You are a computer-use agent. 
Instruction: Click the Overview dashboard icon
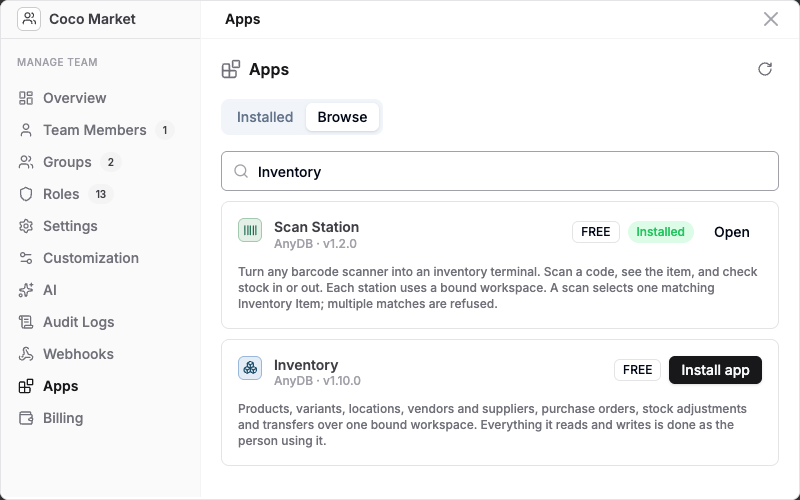(x=26, y=98)
